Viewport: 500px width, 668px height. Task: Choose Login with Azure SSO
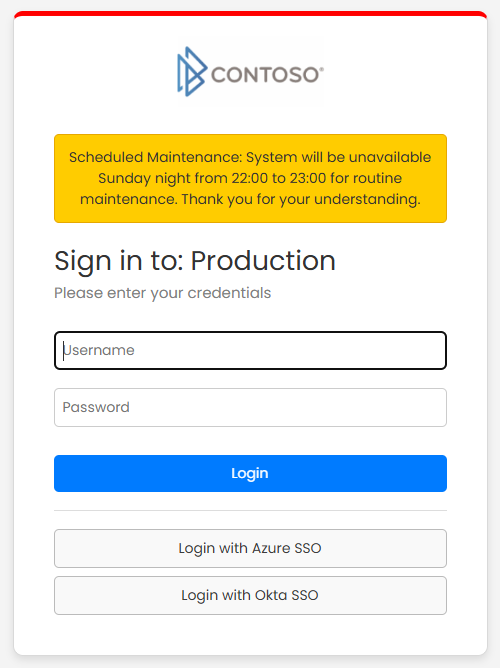250,548
